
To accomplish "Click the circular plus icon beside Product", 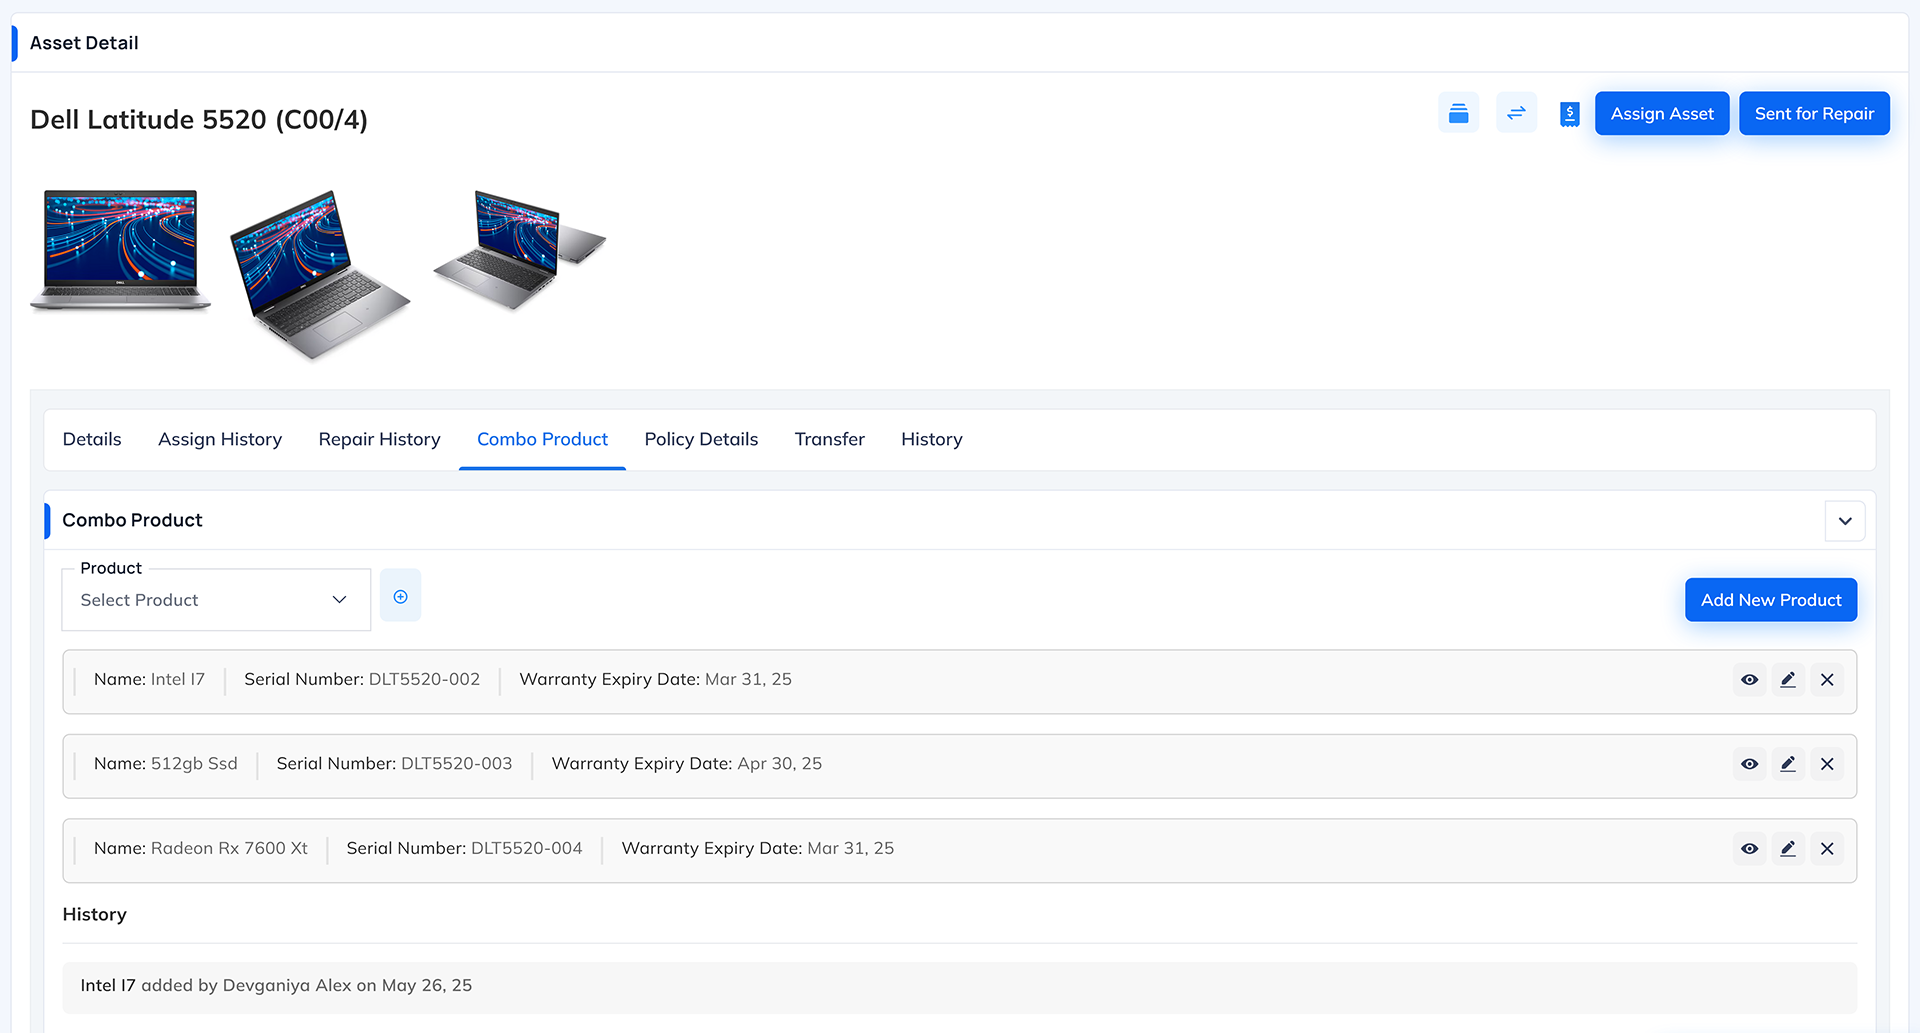I will [x=400, y=597].
